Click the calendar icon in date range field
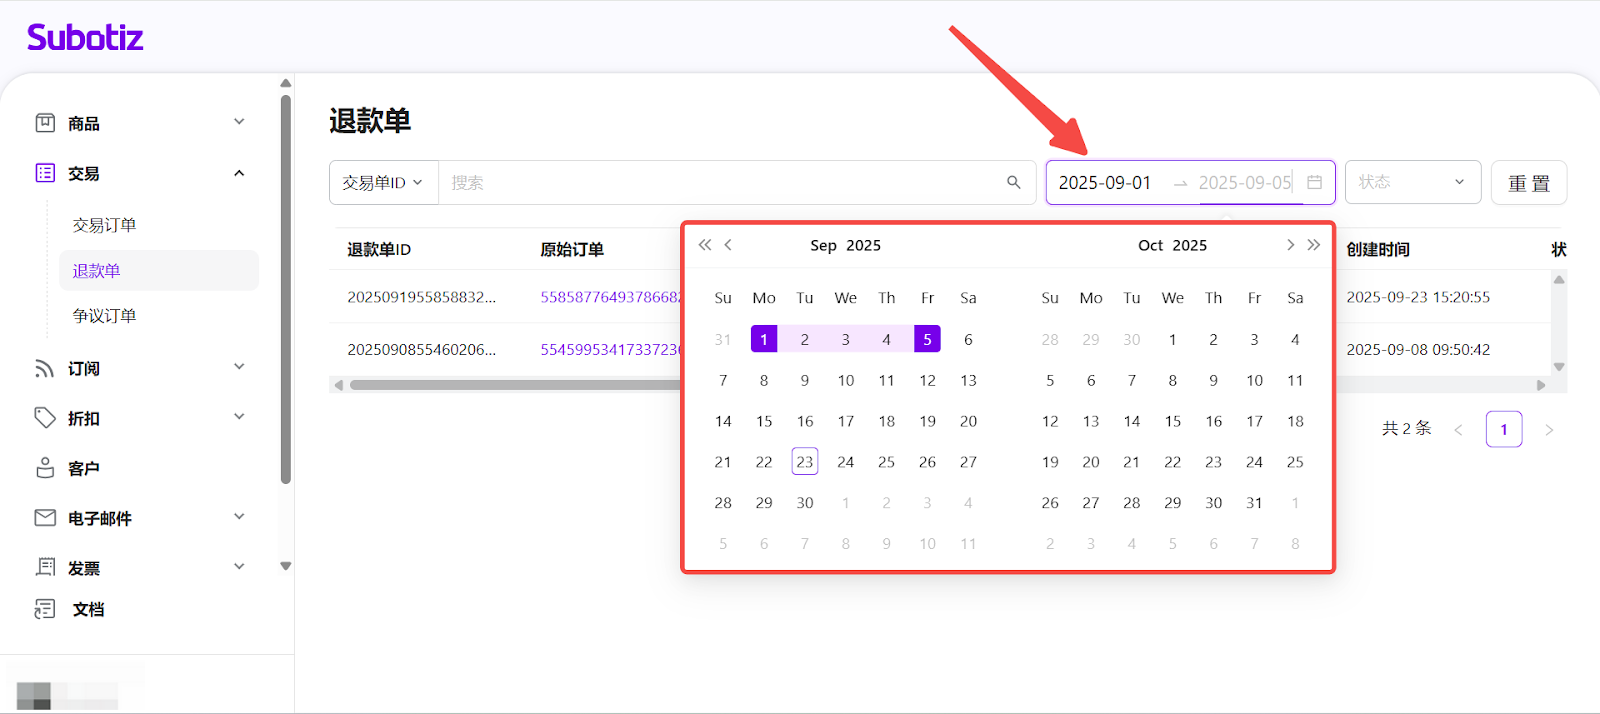Image resolution: width=1600 pixels, height=714 pixels. (x=1314, y=182)
